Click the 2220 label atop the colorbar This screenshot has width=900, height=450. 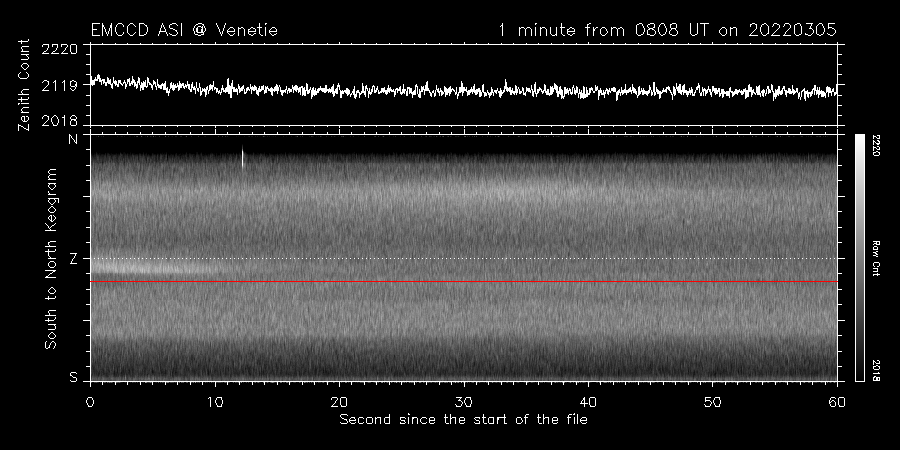[x=875, y=145]
